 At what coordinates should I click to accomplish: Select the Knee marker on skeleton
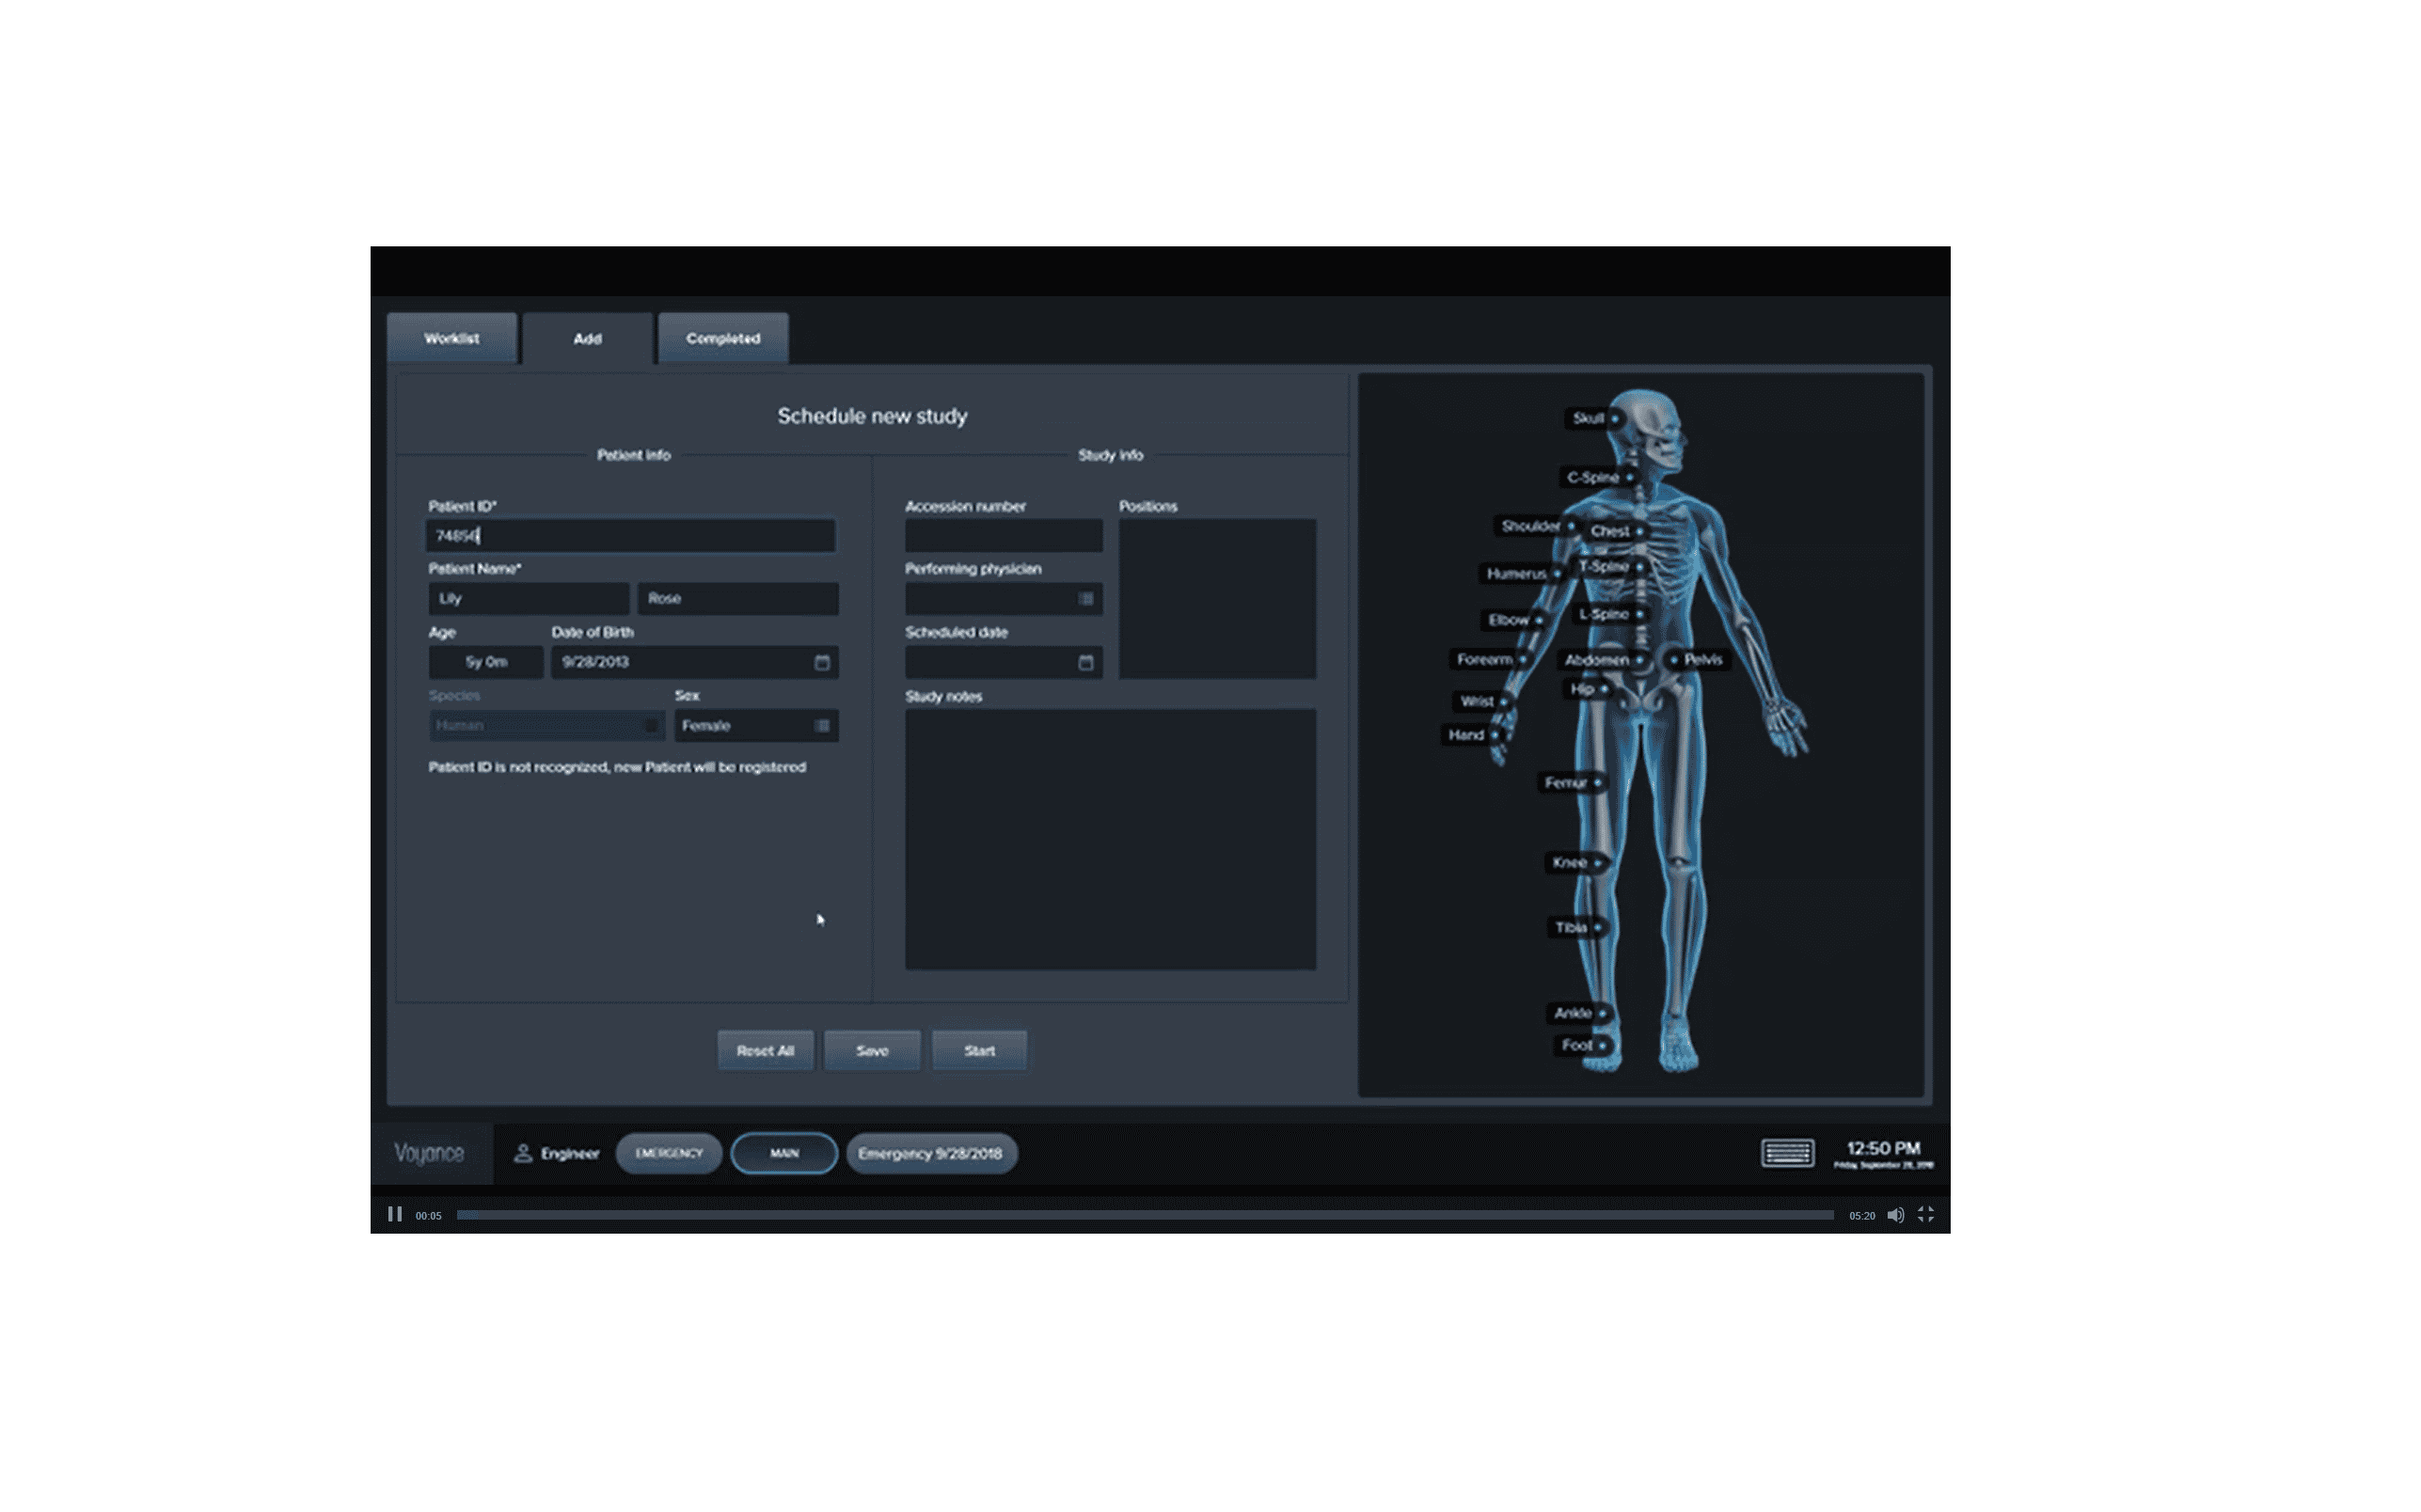[x=1597, y=863]
